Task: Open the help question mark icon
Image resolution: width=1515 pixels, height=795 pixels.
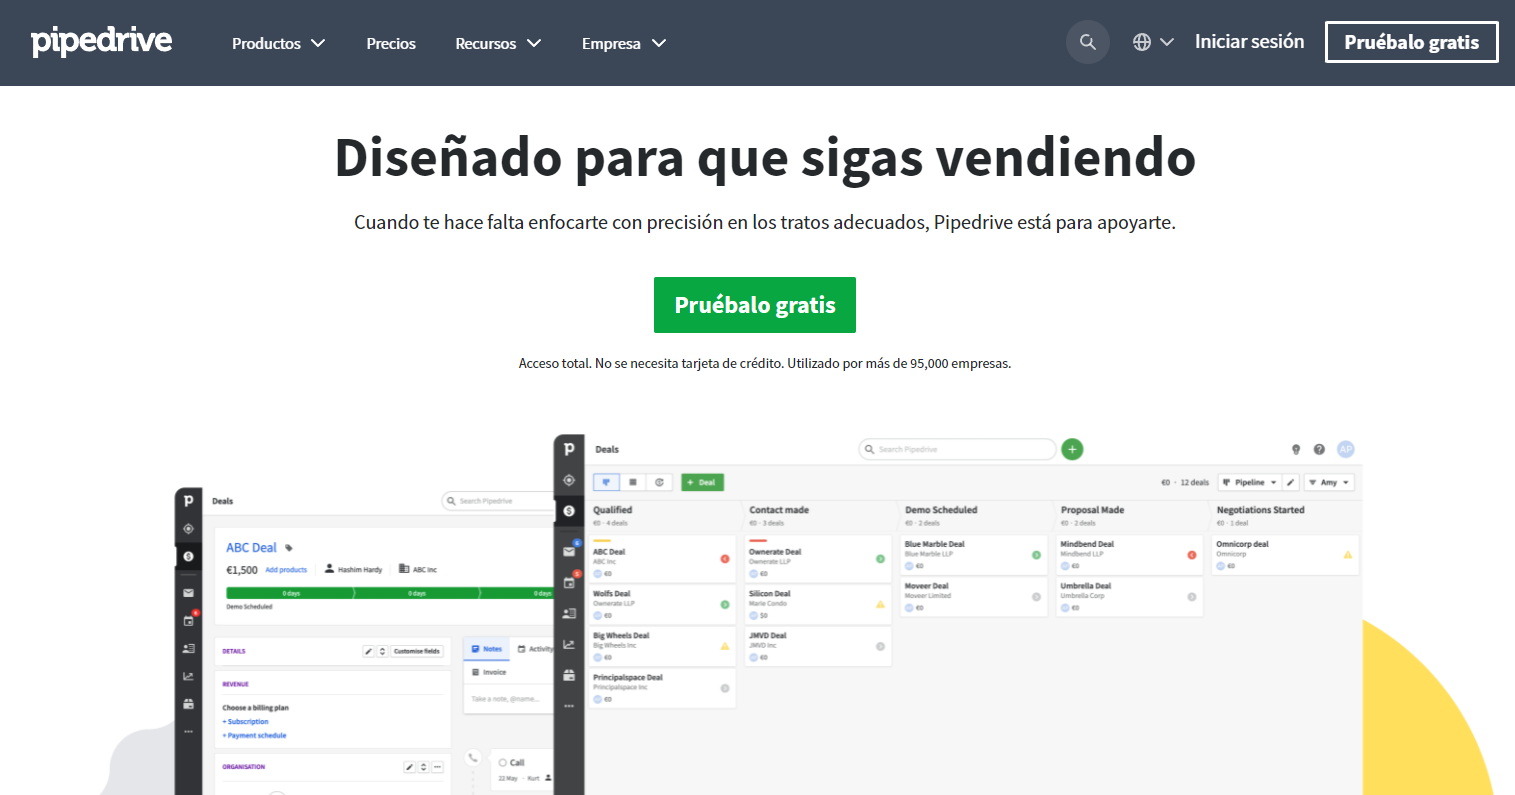Action: click(1318, 449)
